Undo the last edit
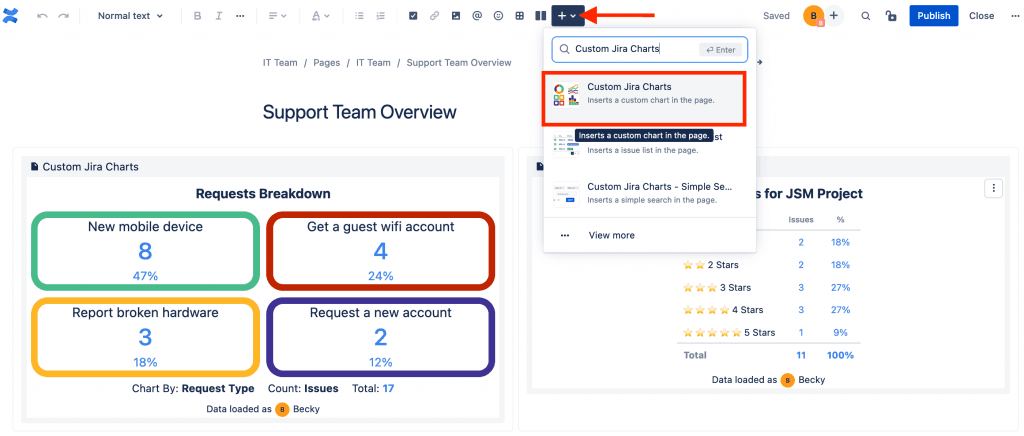The image size is (1024, 436). click(x=42, y=16)
